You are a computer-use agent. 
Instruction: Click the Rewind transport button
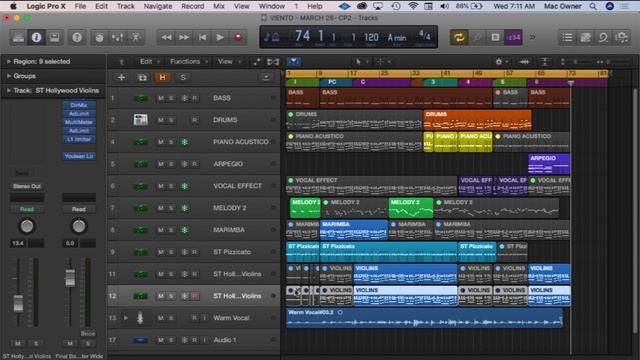(x=166, y=38)
